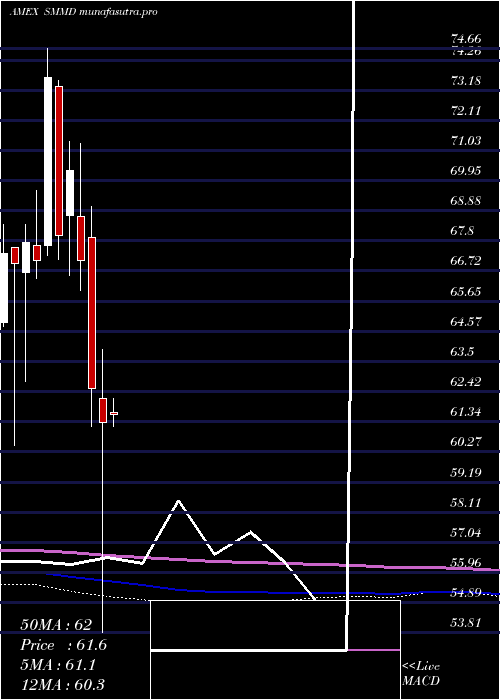Click the 60.27 price axis label

click(x=467, y=442)
